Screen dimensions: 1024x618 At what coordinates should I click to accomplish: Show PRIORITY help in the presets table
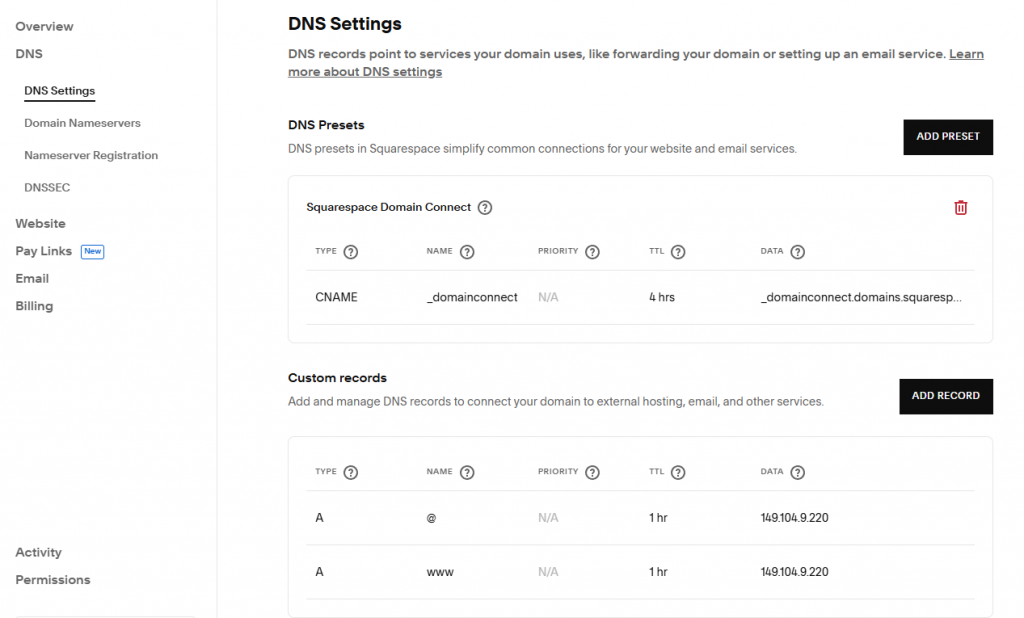pyautogui.click(x=592, y=252)
